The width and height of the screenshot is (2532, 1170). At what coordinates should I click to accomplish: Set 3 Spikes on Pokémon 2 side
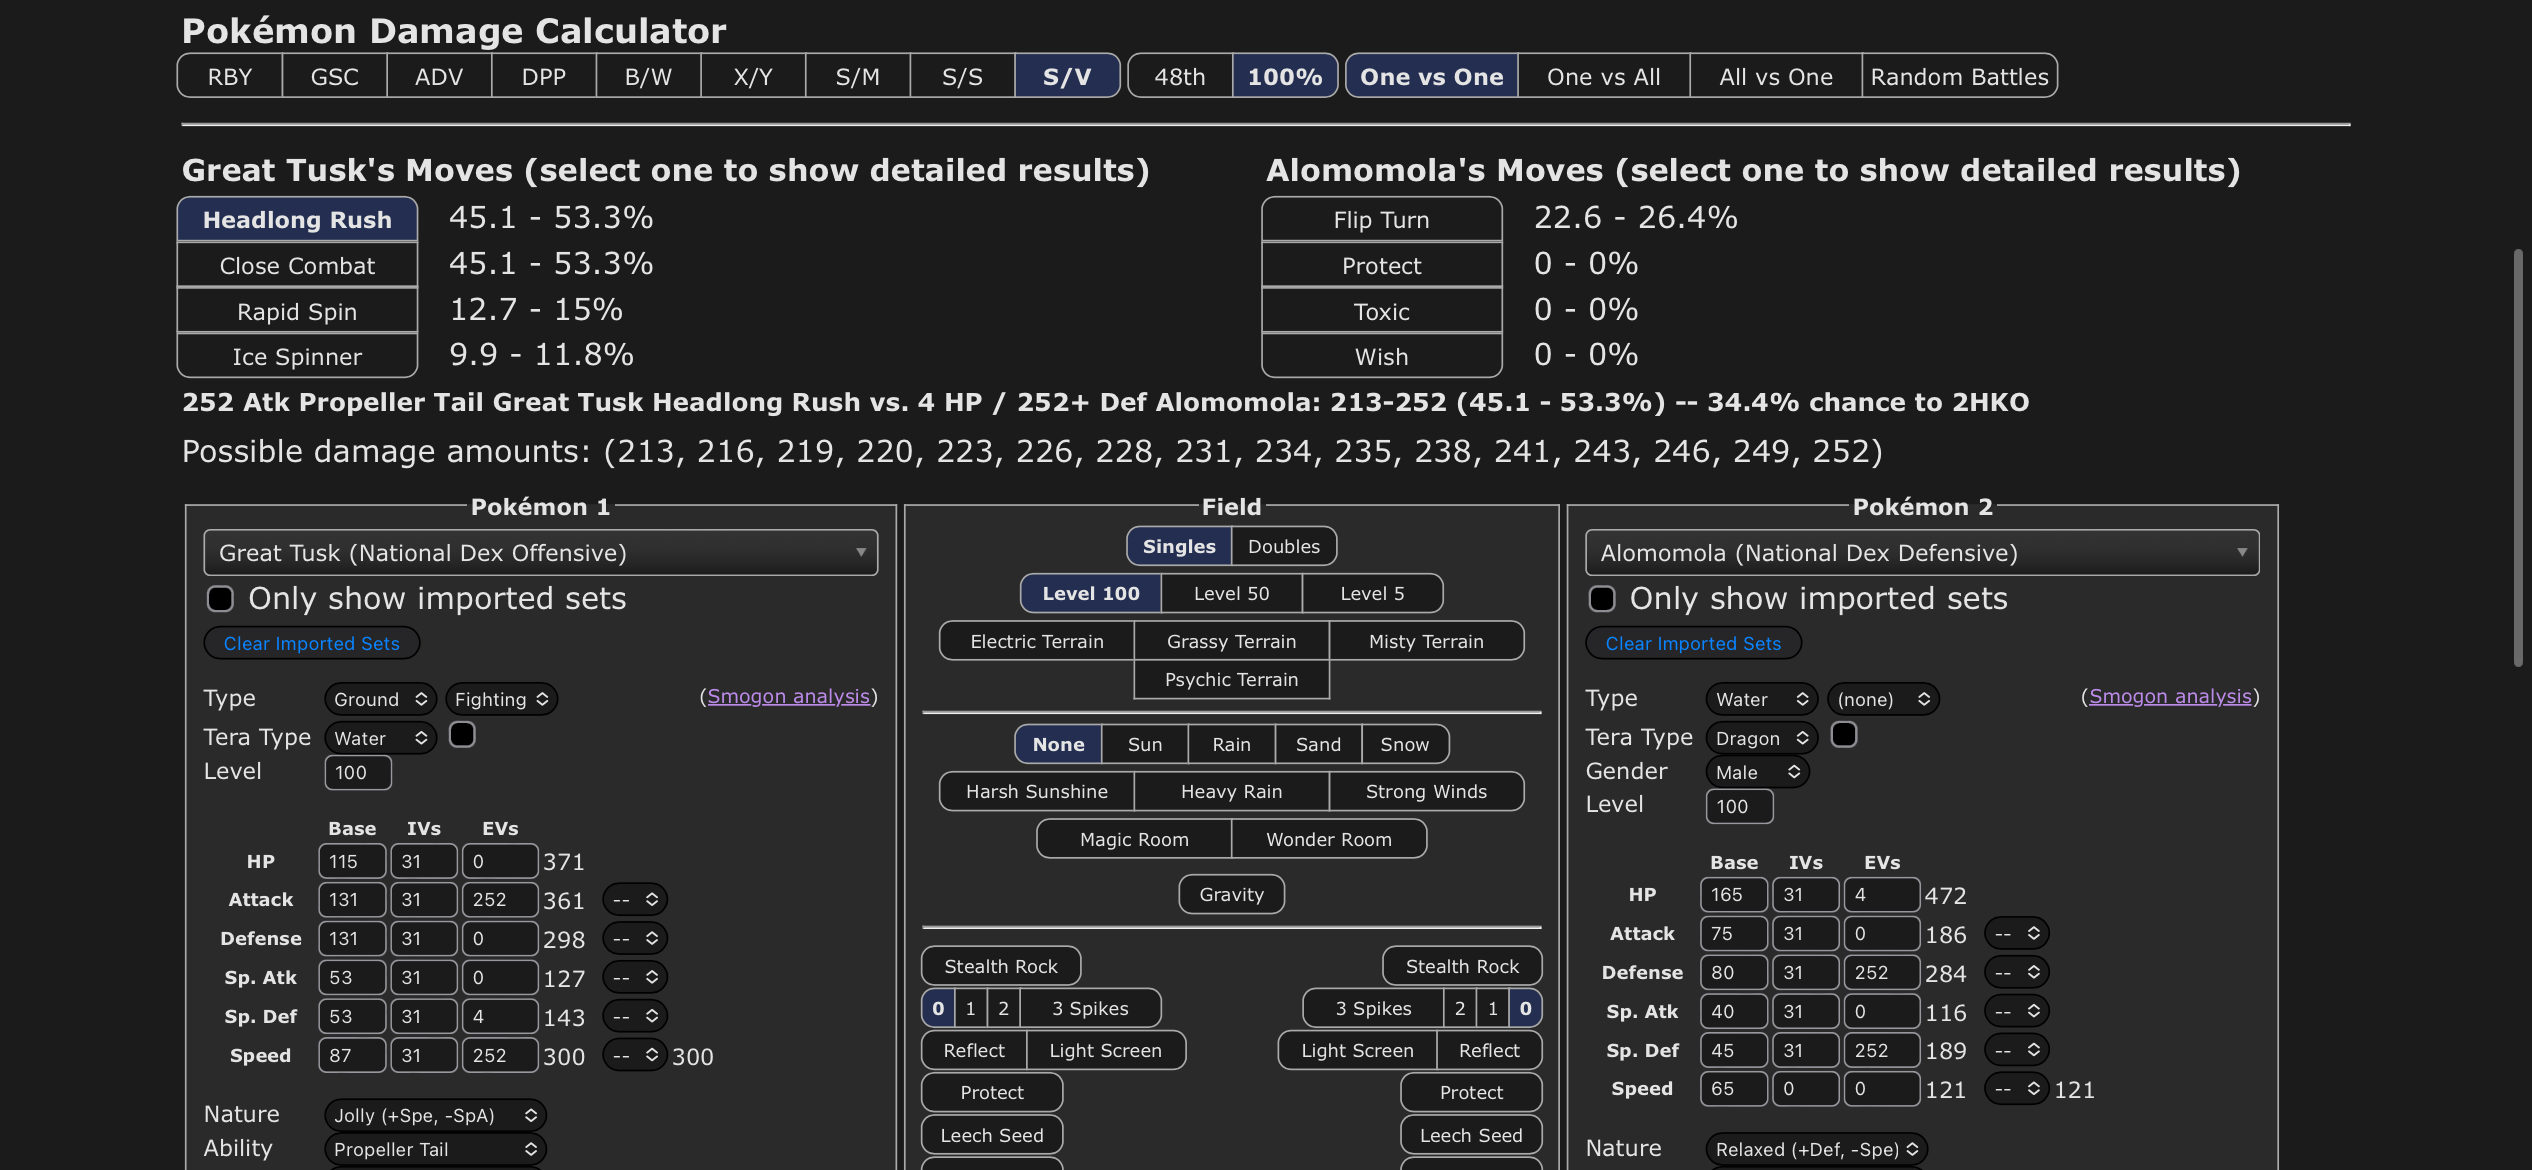click(1373, 1008)
